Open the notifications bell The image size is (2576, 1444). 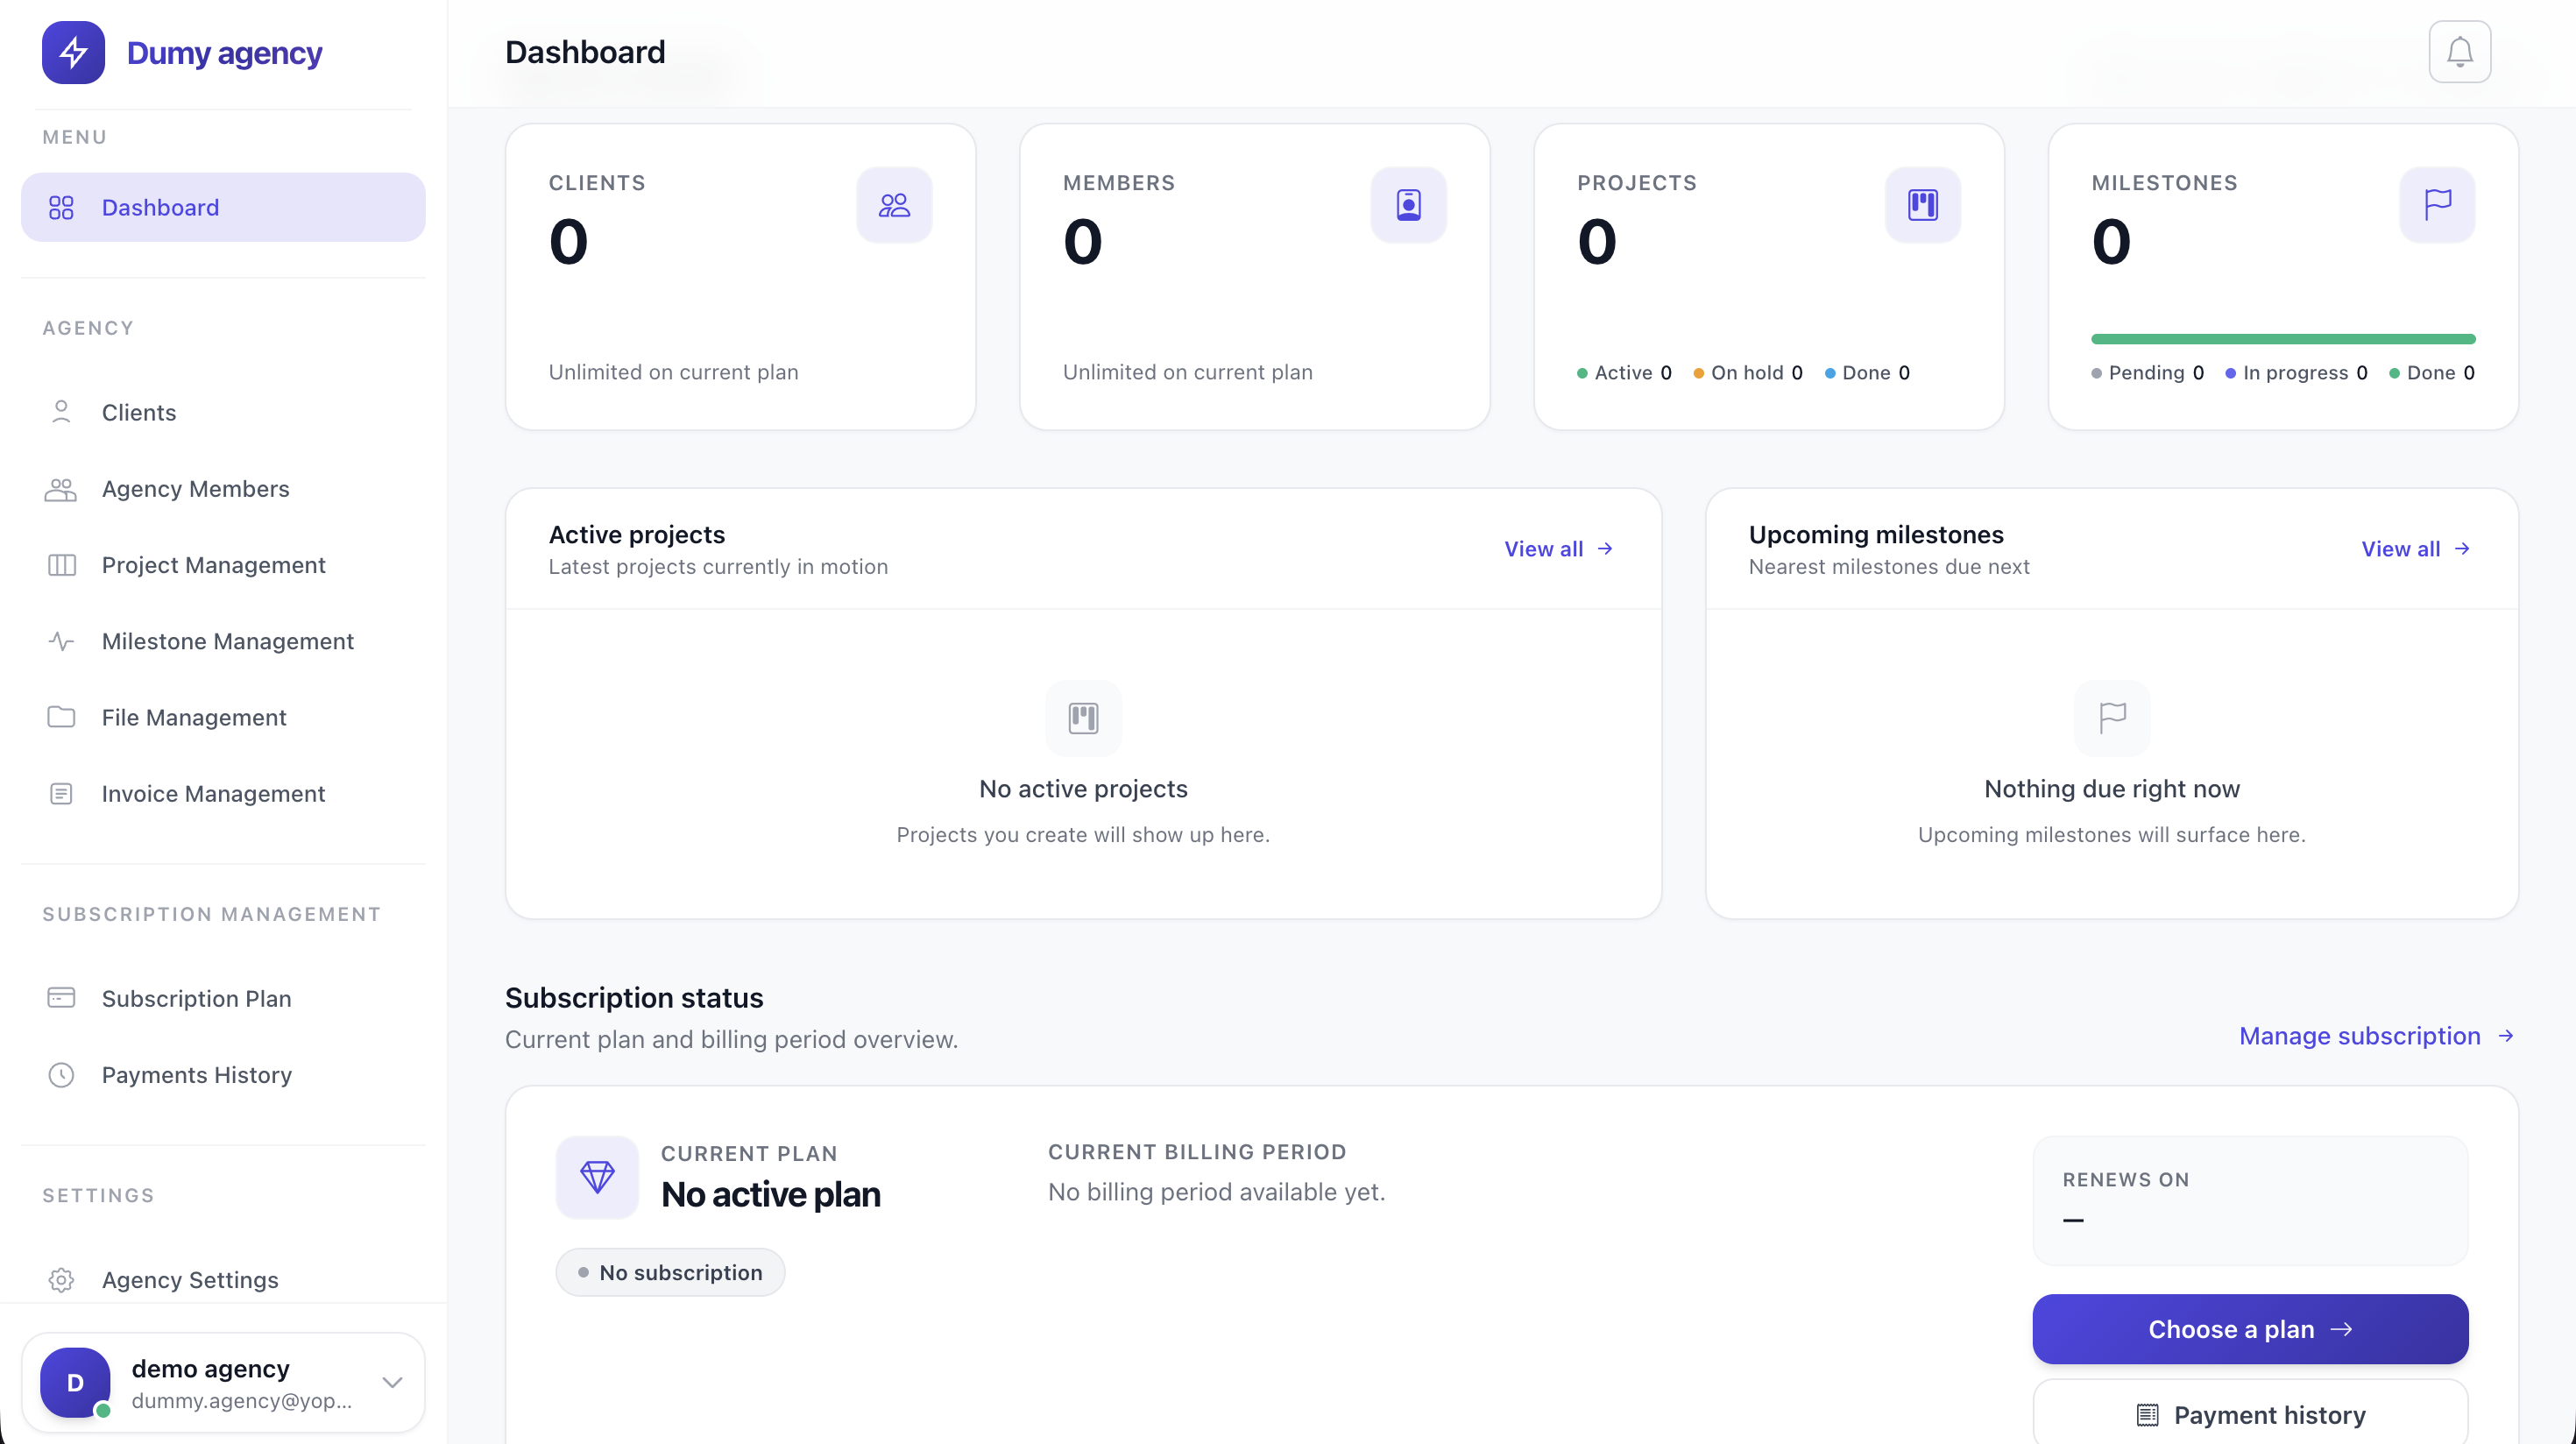pyautogui.click(x=2459, y=52)
